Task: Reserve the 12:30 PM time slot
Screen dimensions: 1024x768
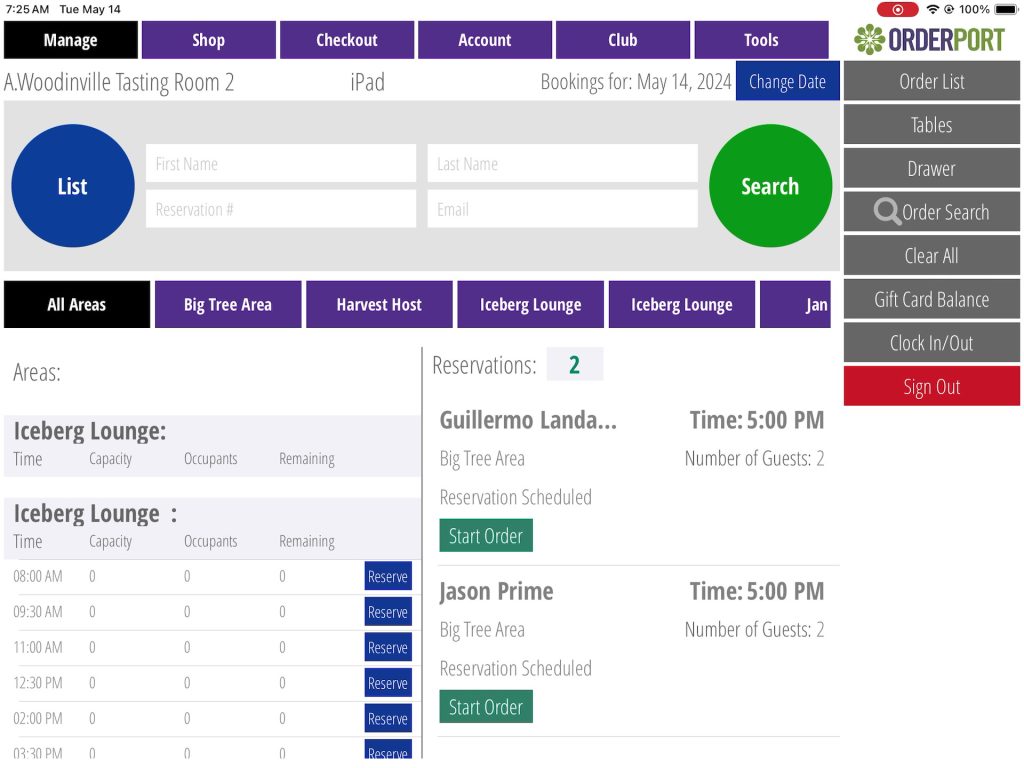Action: [x=387, y=683]
